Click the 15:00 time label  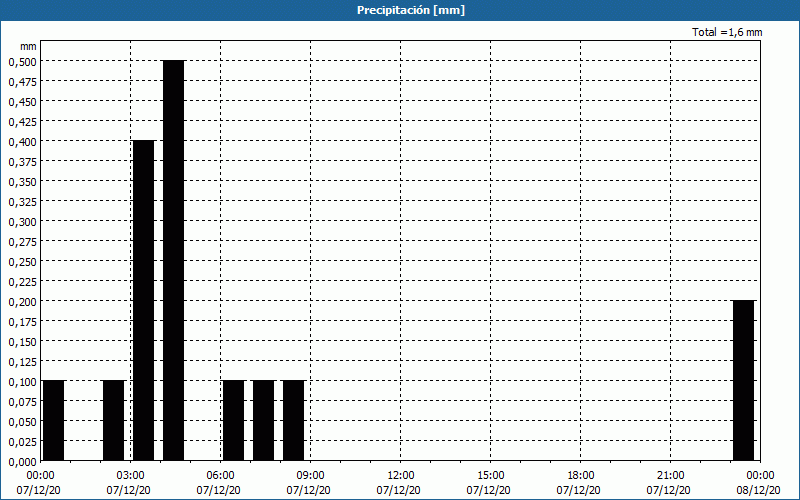[491, 476]
